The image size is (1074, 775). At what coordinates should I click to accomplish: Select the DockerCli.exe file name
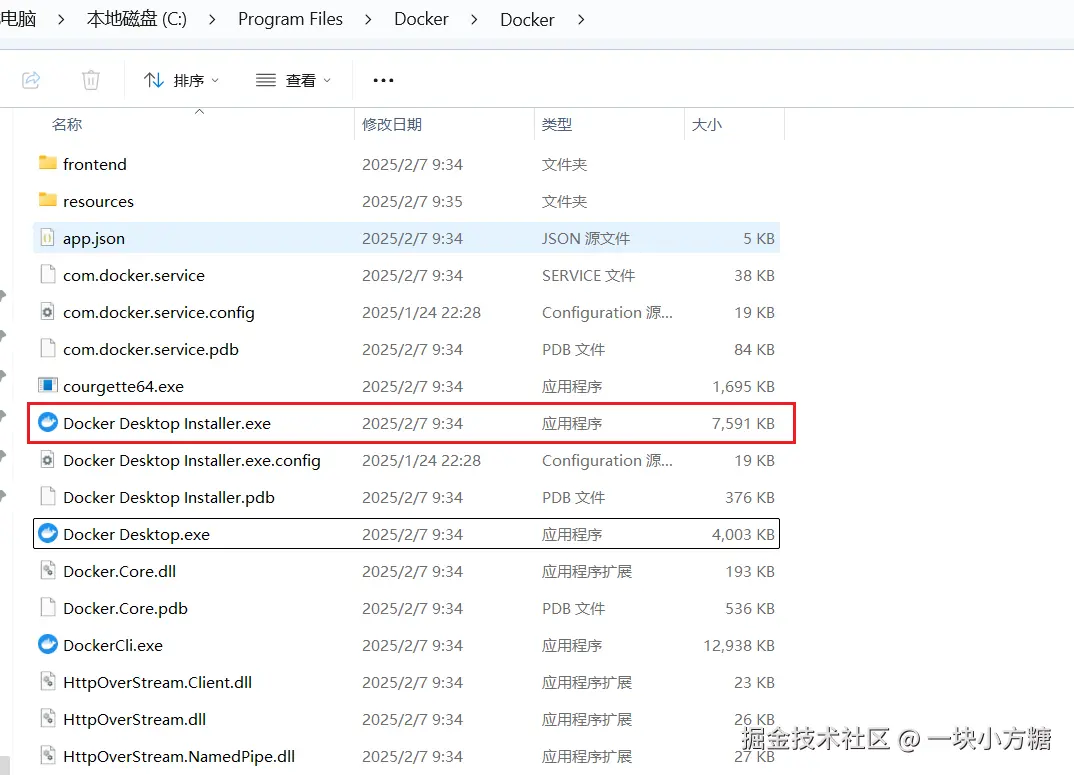pyautogui.click(x=113, y=645)
